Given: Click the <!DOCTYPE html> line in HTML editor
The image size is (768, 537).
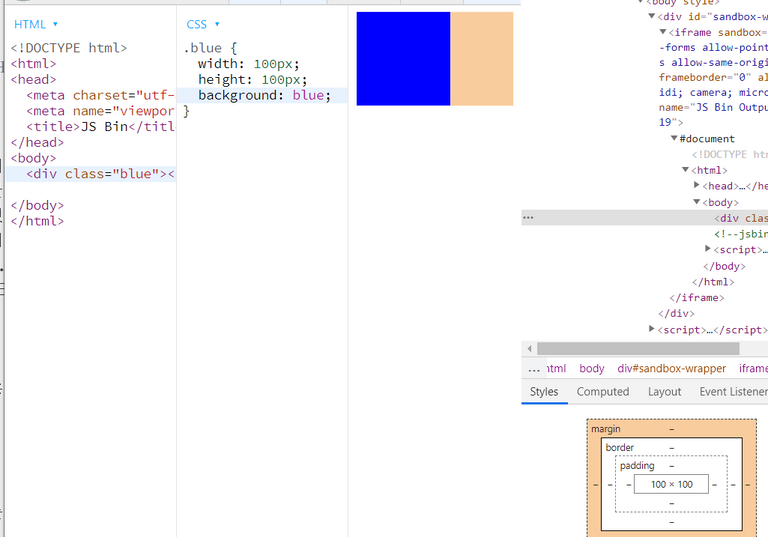Looking at the screenshot, I should tap(69, 48).
